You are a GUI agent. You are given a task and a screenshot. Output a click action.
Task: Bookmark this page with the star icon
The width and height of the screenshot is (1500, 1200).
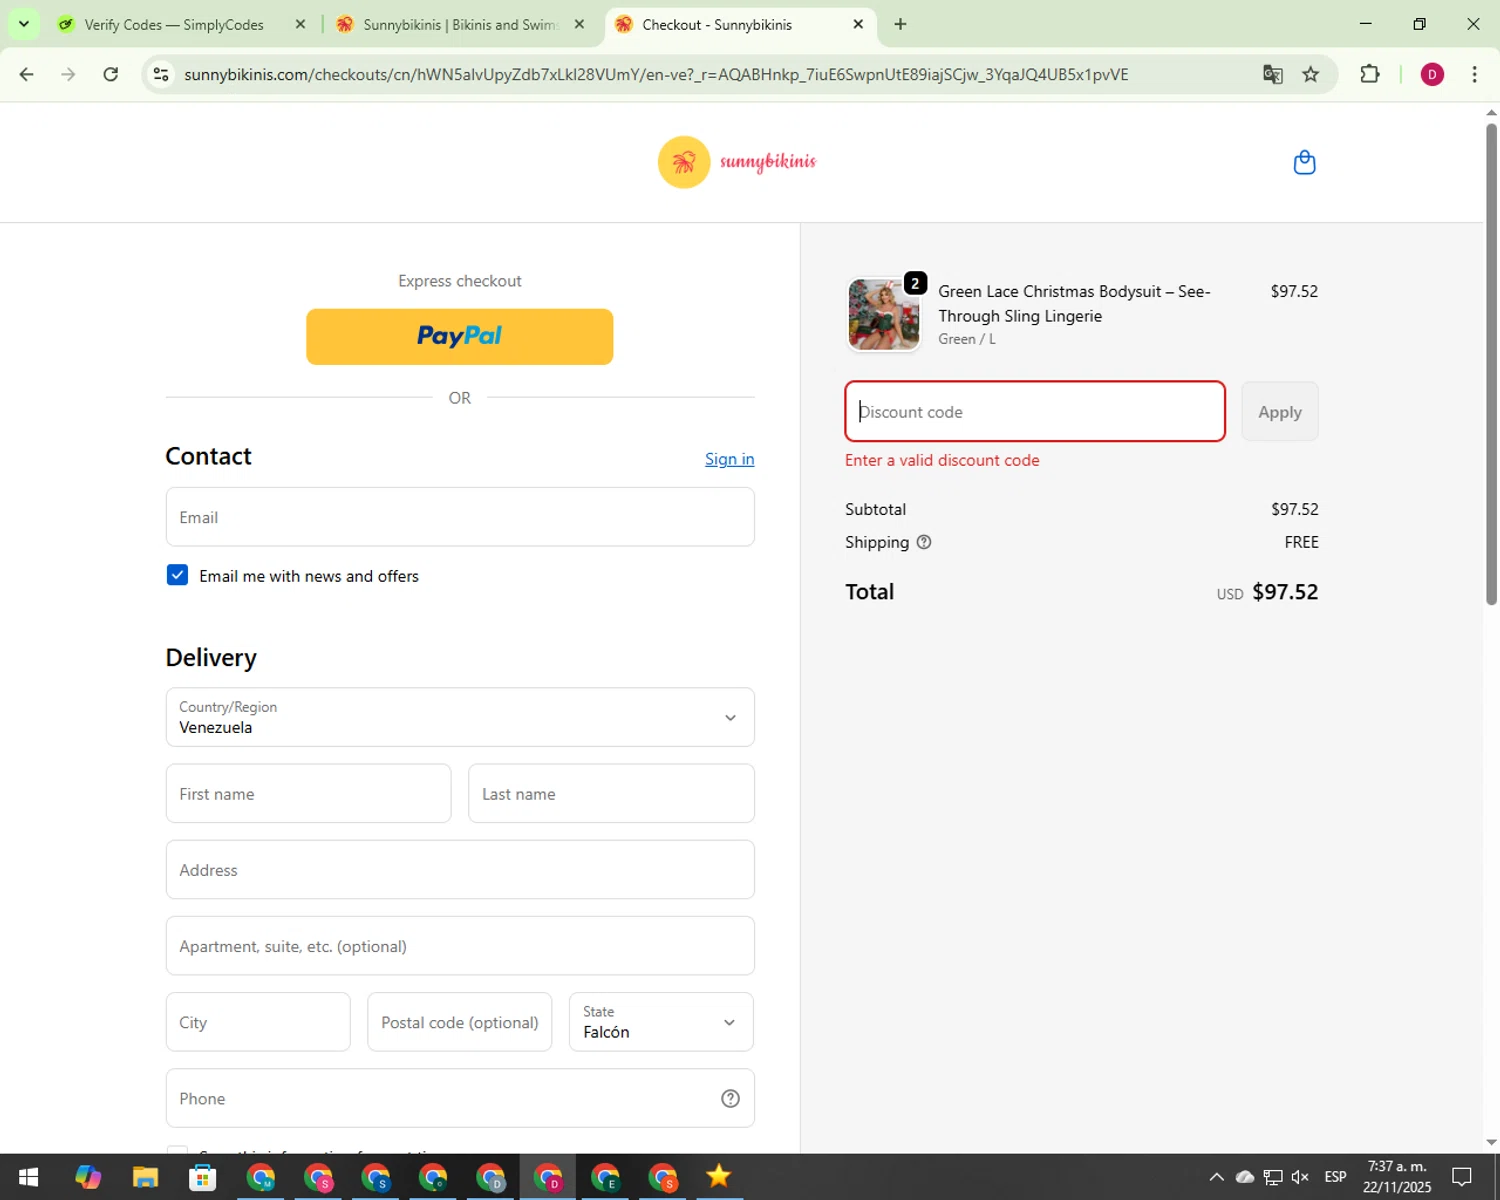point(1310,74)
